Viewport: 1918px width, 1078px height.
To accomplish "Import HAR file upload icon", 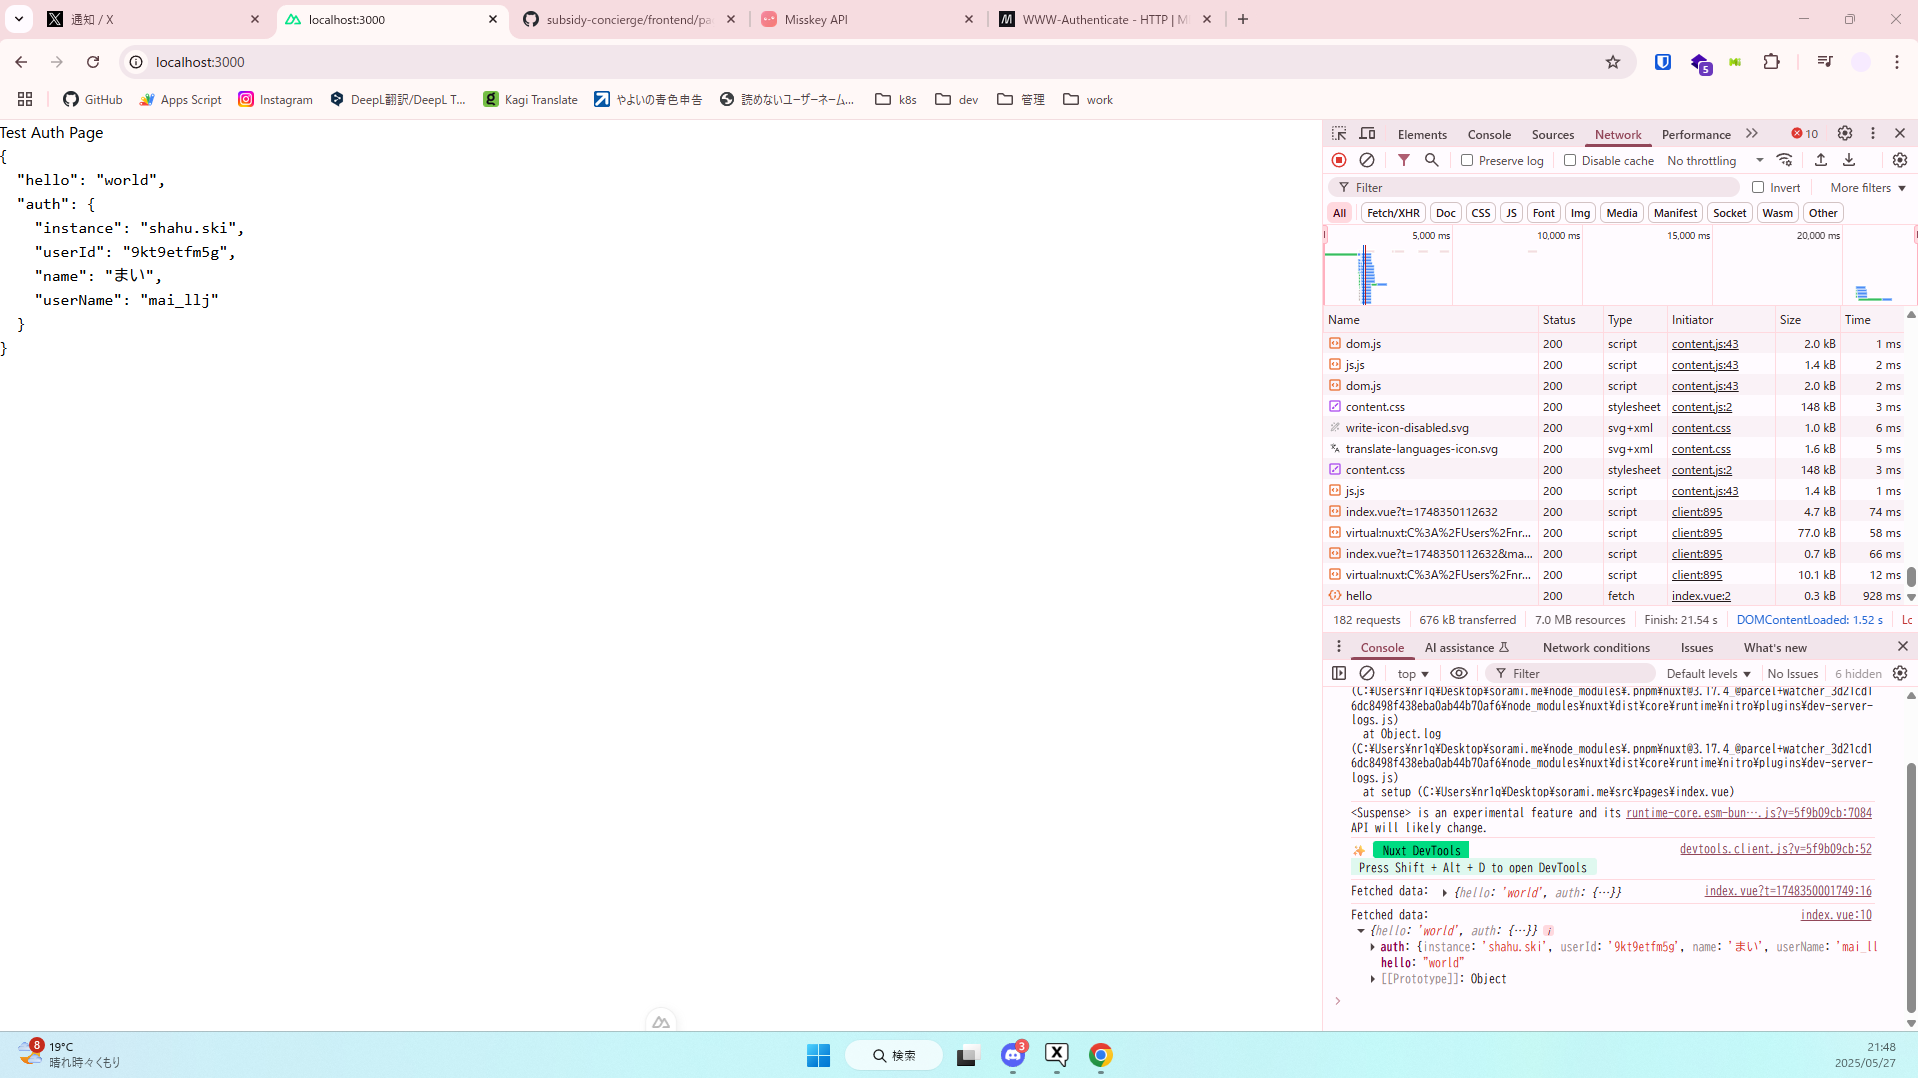I will 1821,160.
